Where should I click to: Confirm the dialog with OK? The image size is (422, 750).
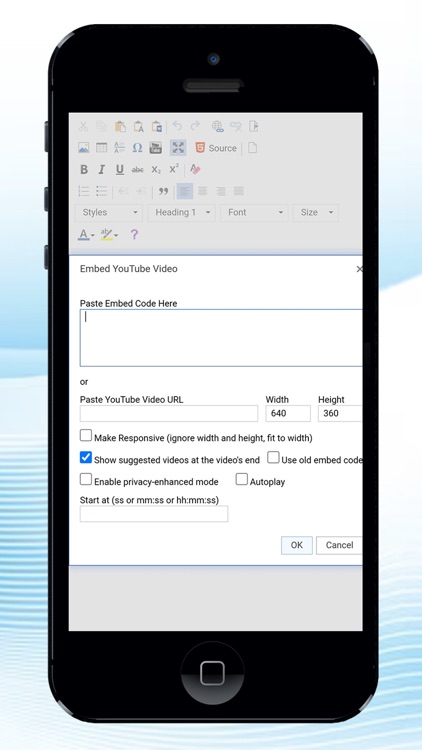tap(297, 545)
